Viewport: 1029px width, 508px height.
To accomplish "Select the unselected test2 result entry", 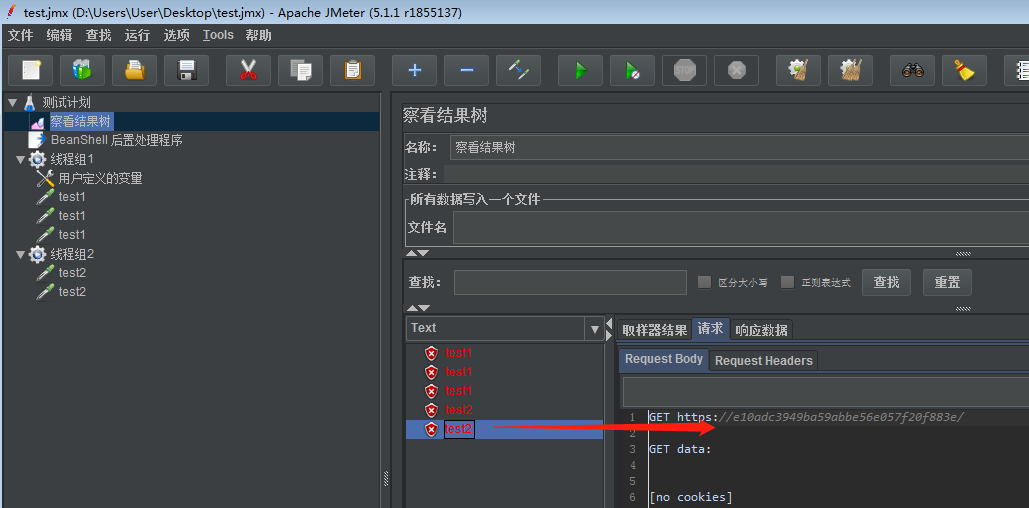I will [x=459, y=410].
